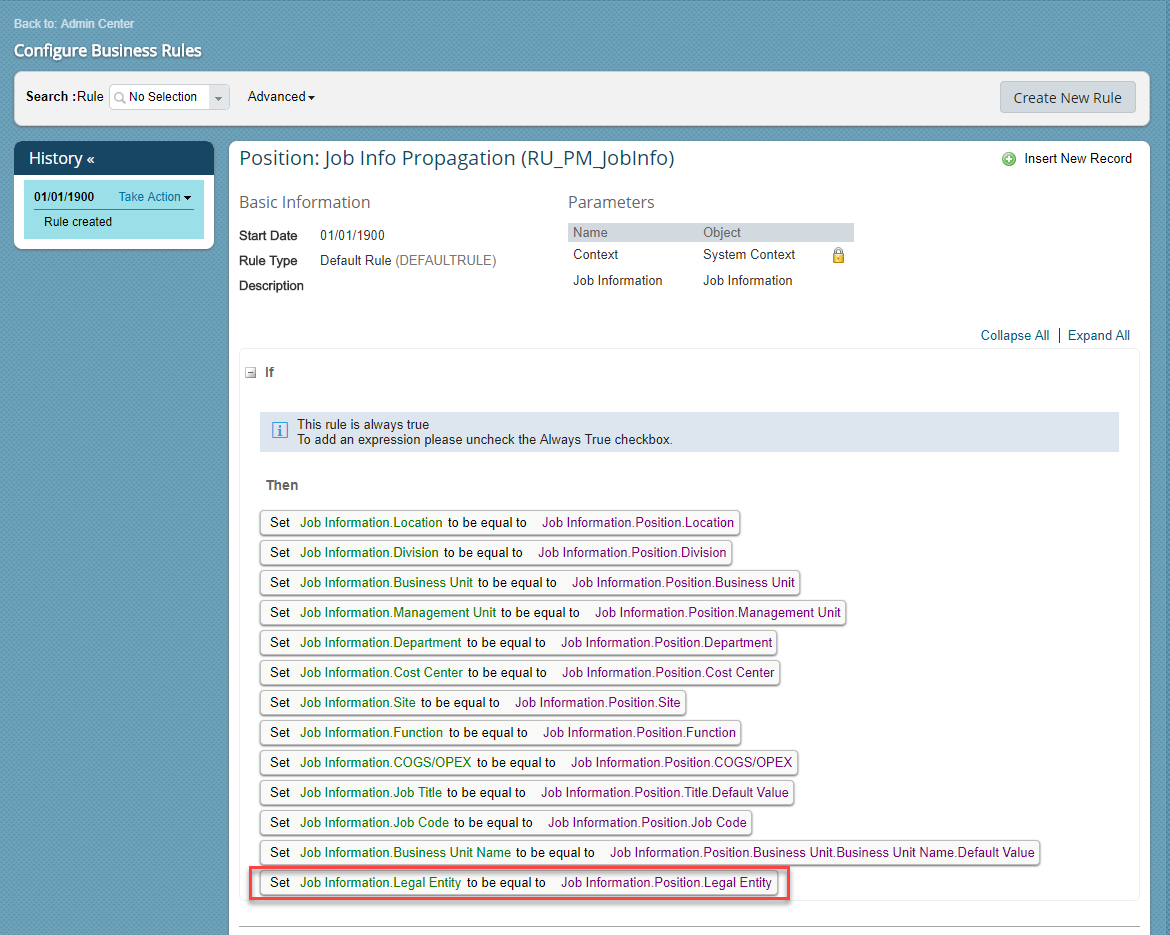Collapse the History panel via its chevron
The height and width of the screenshot is (935, 1170).
[x=90, y=159]
